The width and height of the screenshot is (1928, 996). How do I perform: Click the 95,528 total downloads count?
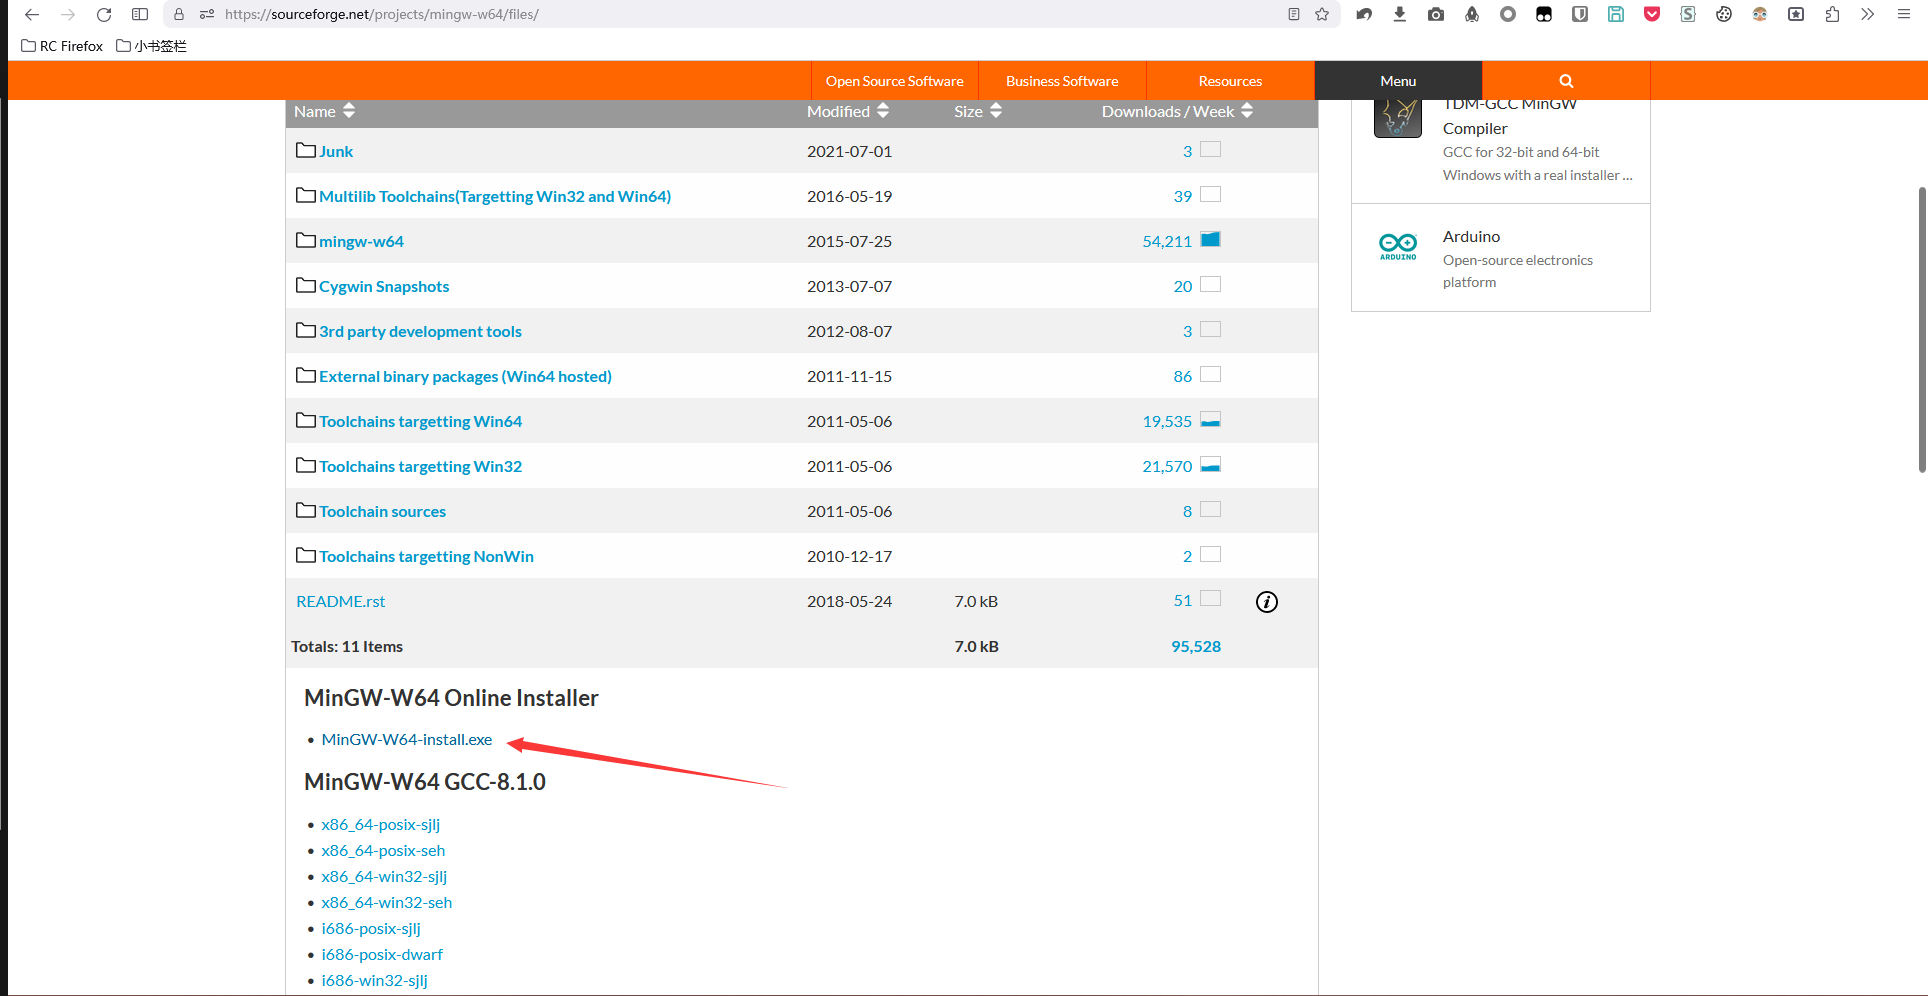point(1196,647)
